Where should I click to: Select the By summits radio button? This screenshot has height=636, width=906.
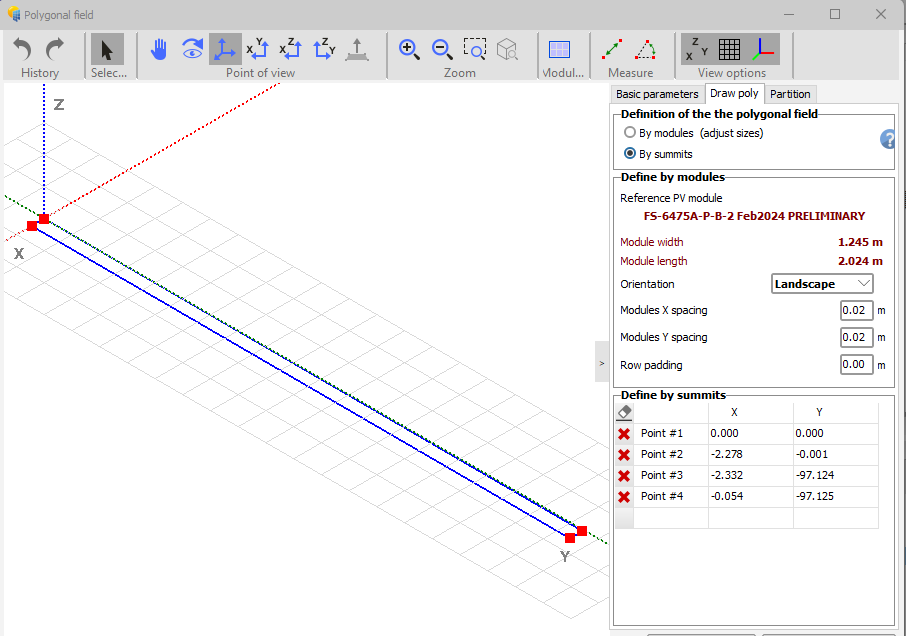coord(629,154)
